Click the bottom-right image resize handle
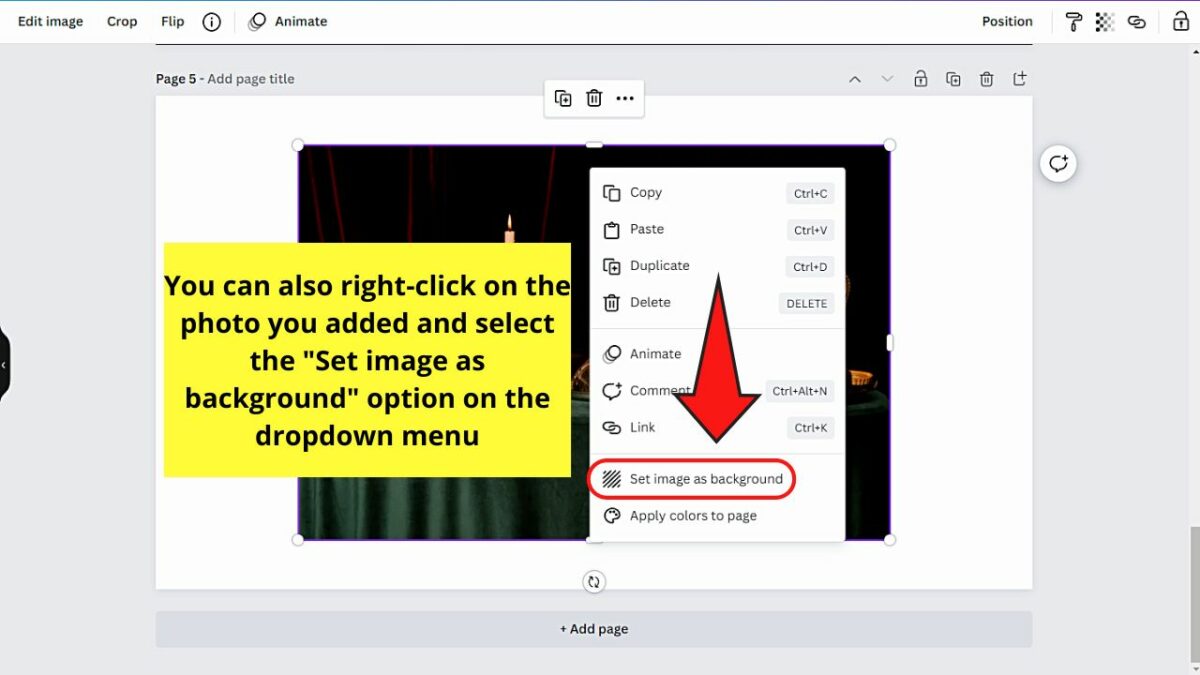This screenshot has width=1200, height=675. 890,540
